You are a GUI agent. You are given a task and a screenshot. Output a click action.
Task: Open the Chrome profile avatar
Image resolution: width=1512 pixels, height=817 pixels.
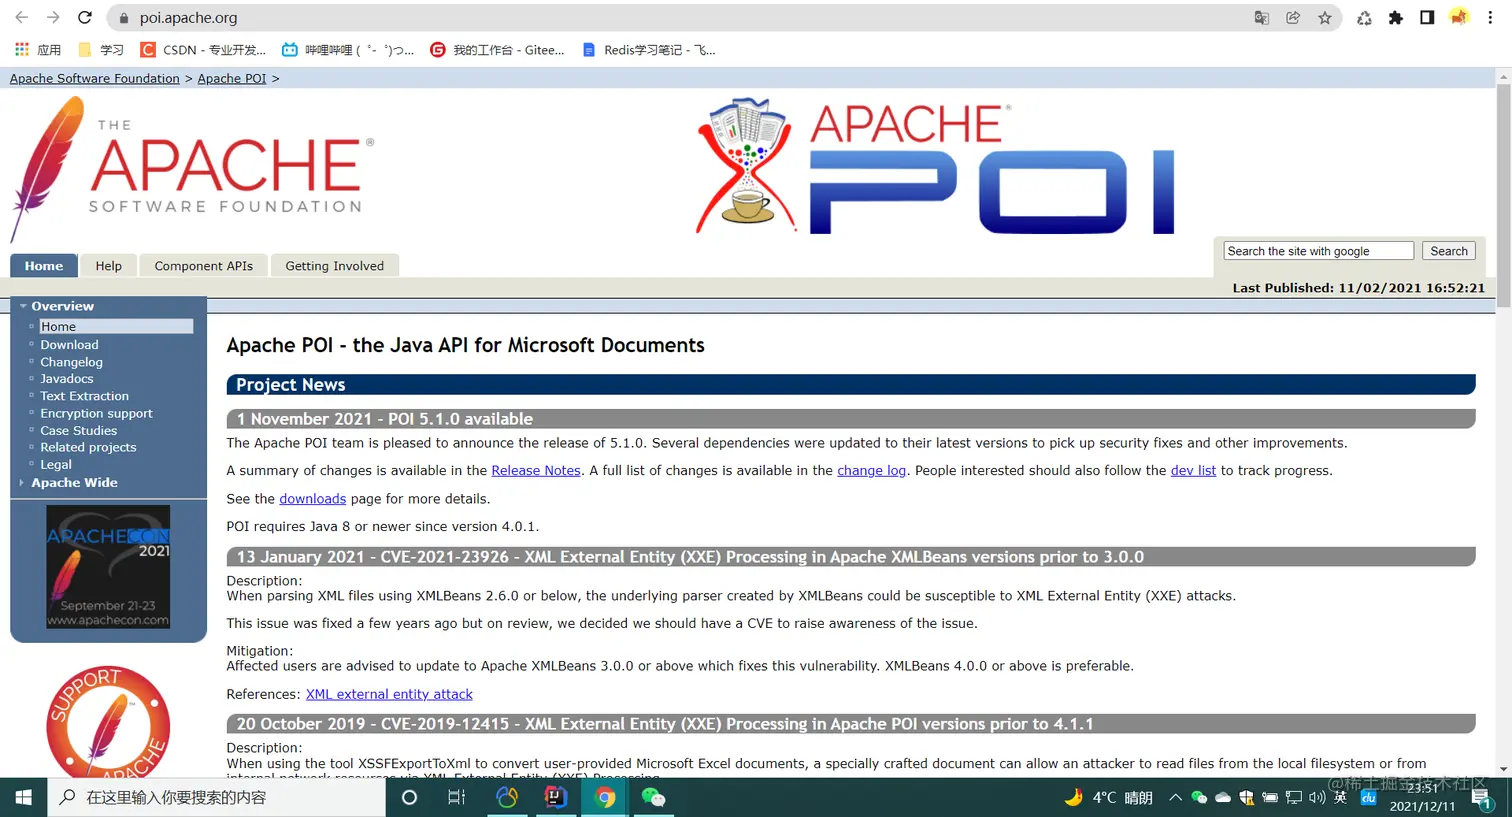tap(1459, 18)
